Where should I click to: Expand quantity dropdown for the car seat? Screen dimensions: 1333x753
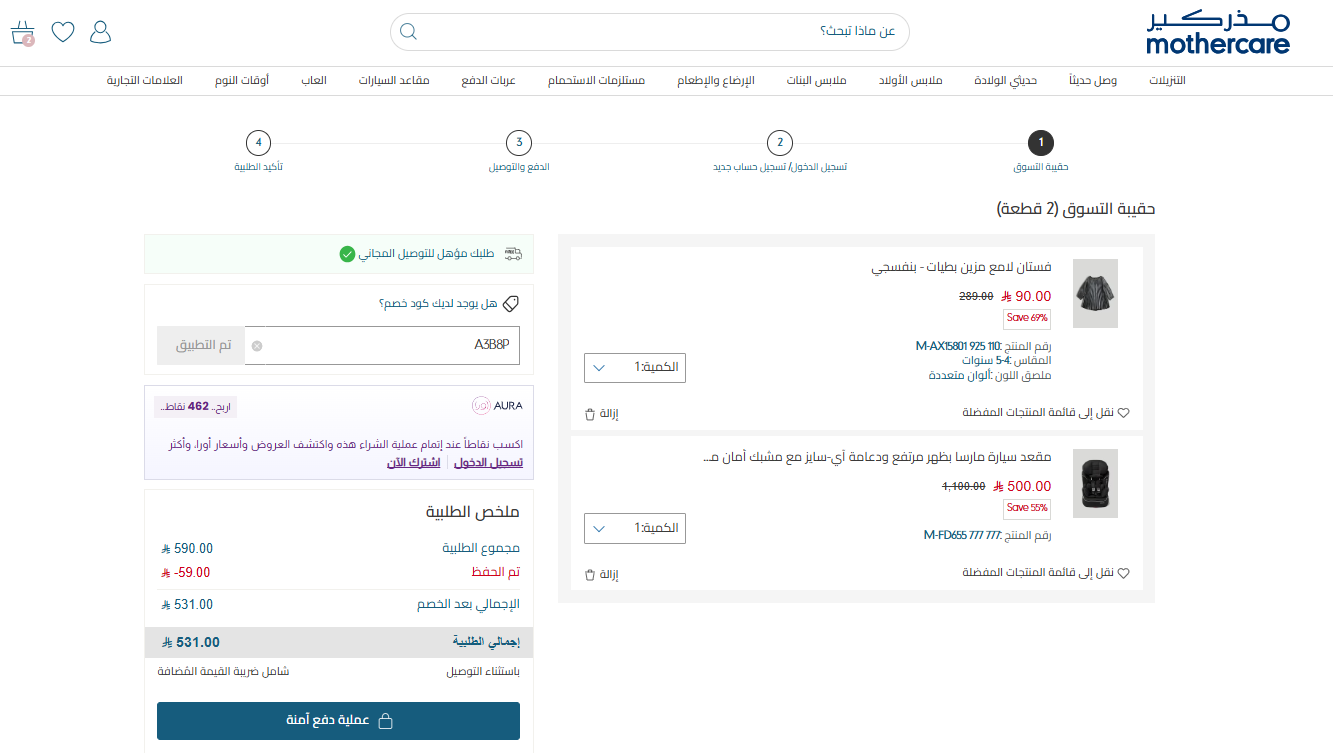pyautogui.click(x=599, y=528)
